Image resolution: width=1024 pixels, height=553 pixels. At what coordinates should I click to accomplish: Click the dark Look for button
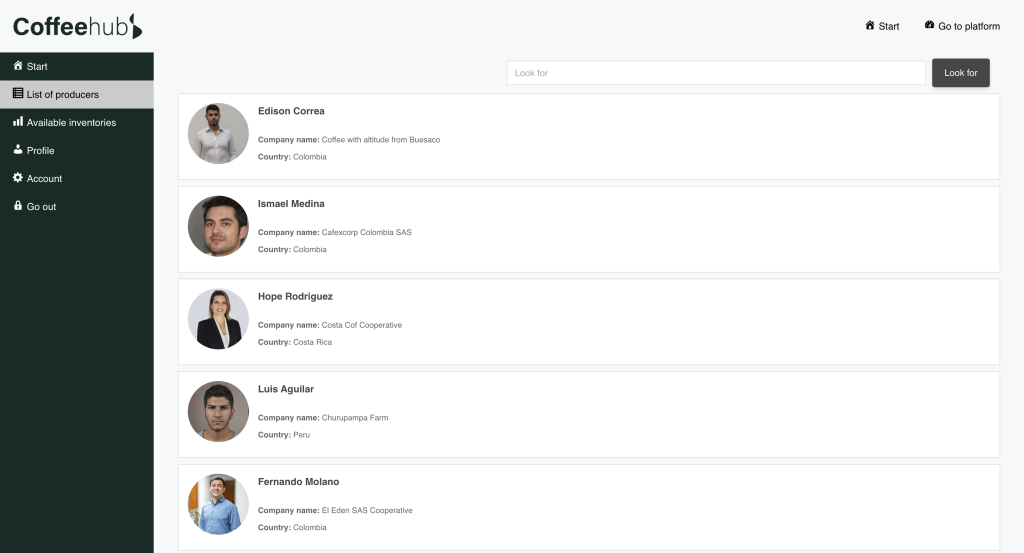click(961, 72)
